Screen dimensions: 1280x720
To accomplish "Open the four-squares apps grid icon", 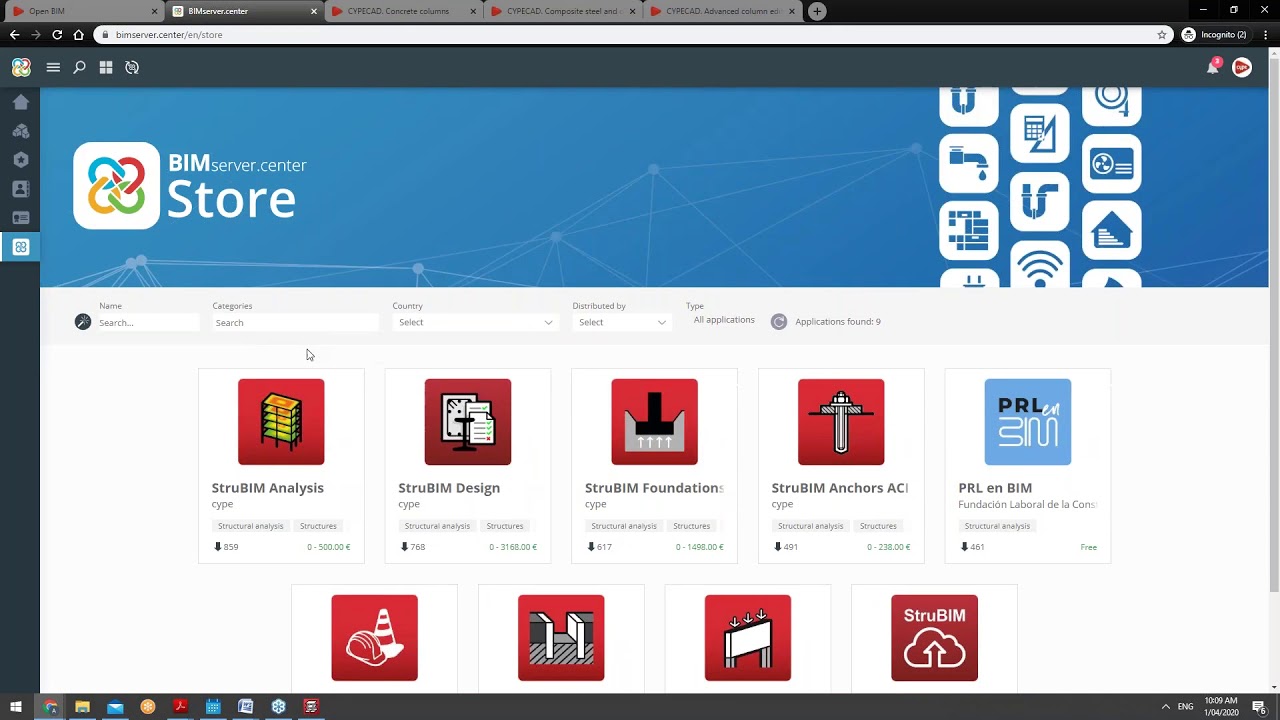I will [106, 67].
